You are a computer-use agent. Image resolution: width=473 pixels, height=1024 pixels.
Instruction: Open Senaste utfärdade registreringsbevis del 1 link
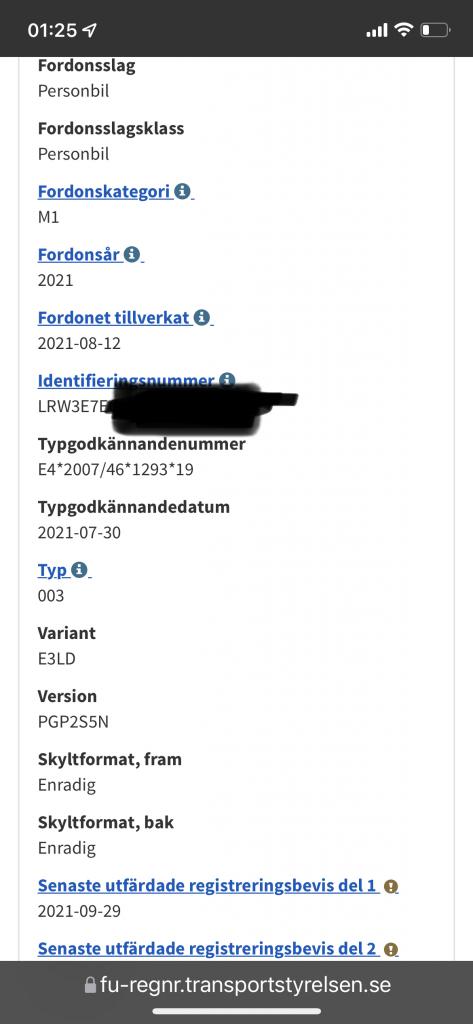(x=208, y=886)
